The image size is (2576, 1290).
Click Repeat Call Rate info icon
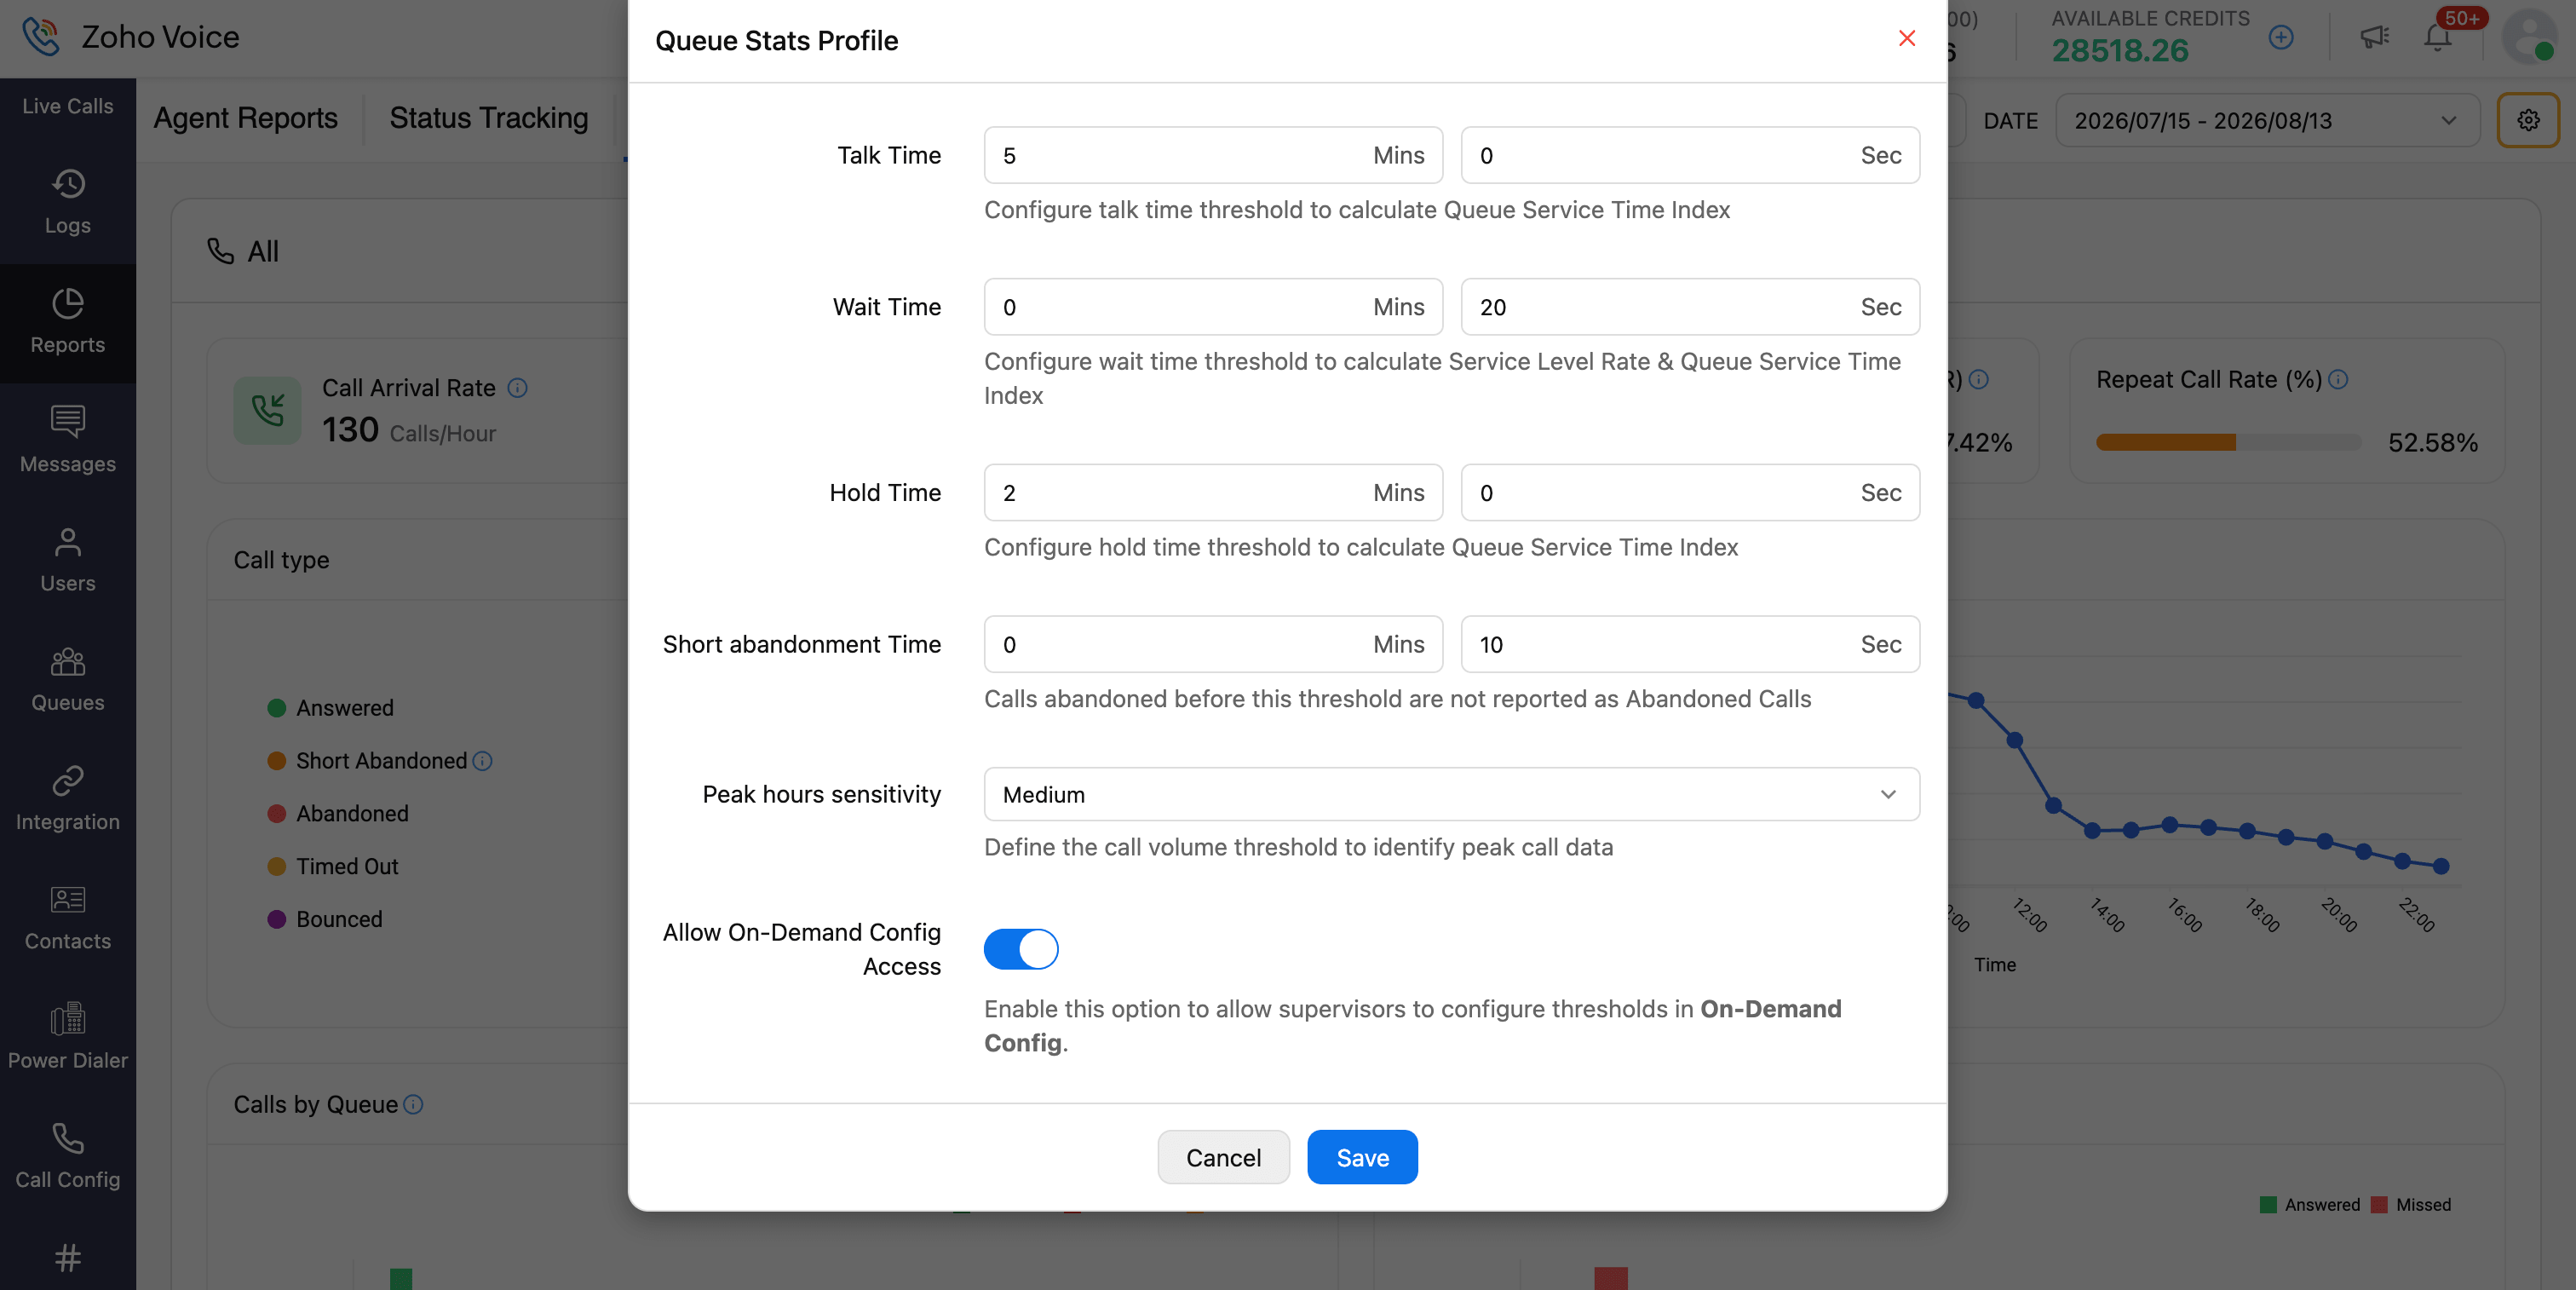(x=2338, y=380)
